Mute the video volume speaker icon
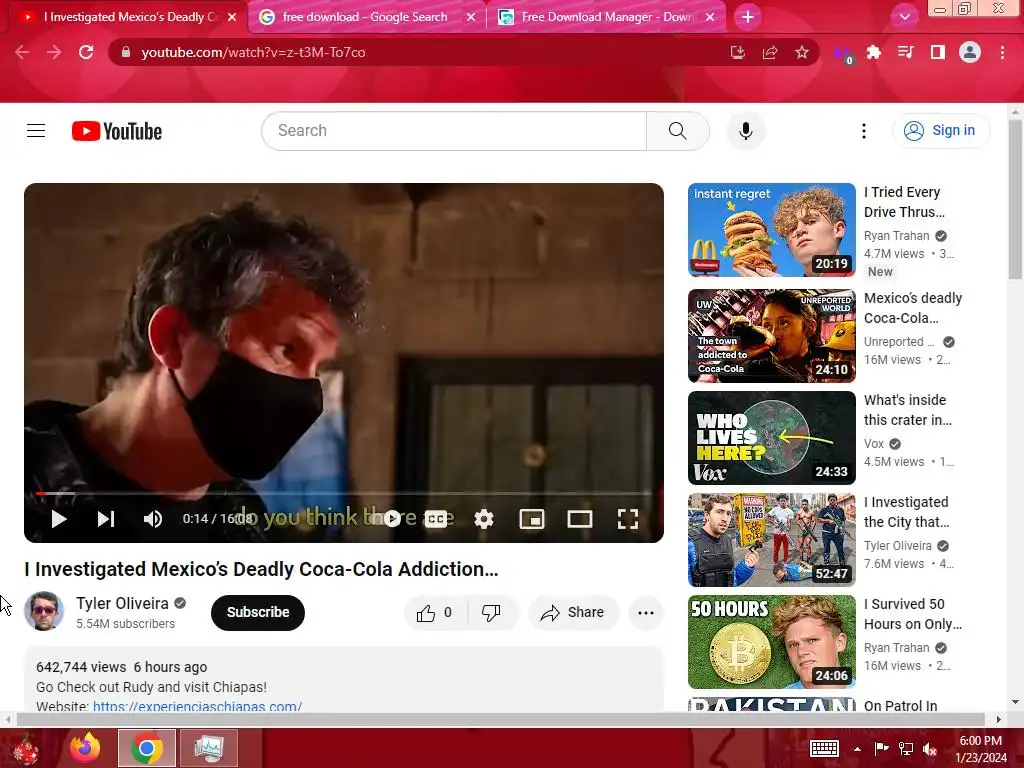The height and width of the screenshot is (768, 1024). [x=153, y=519]
